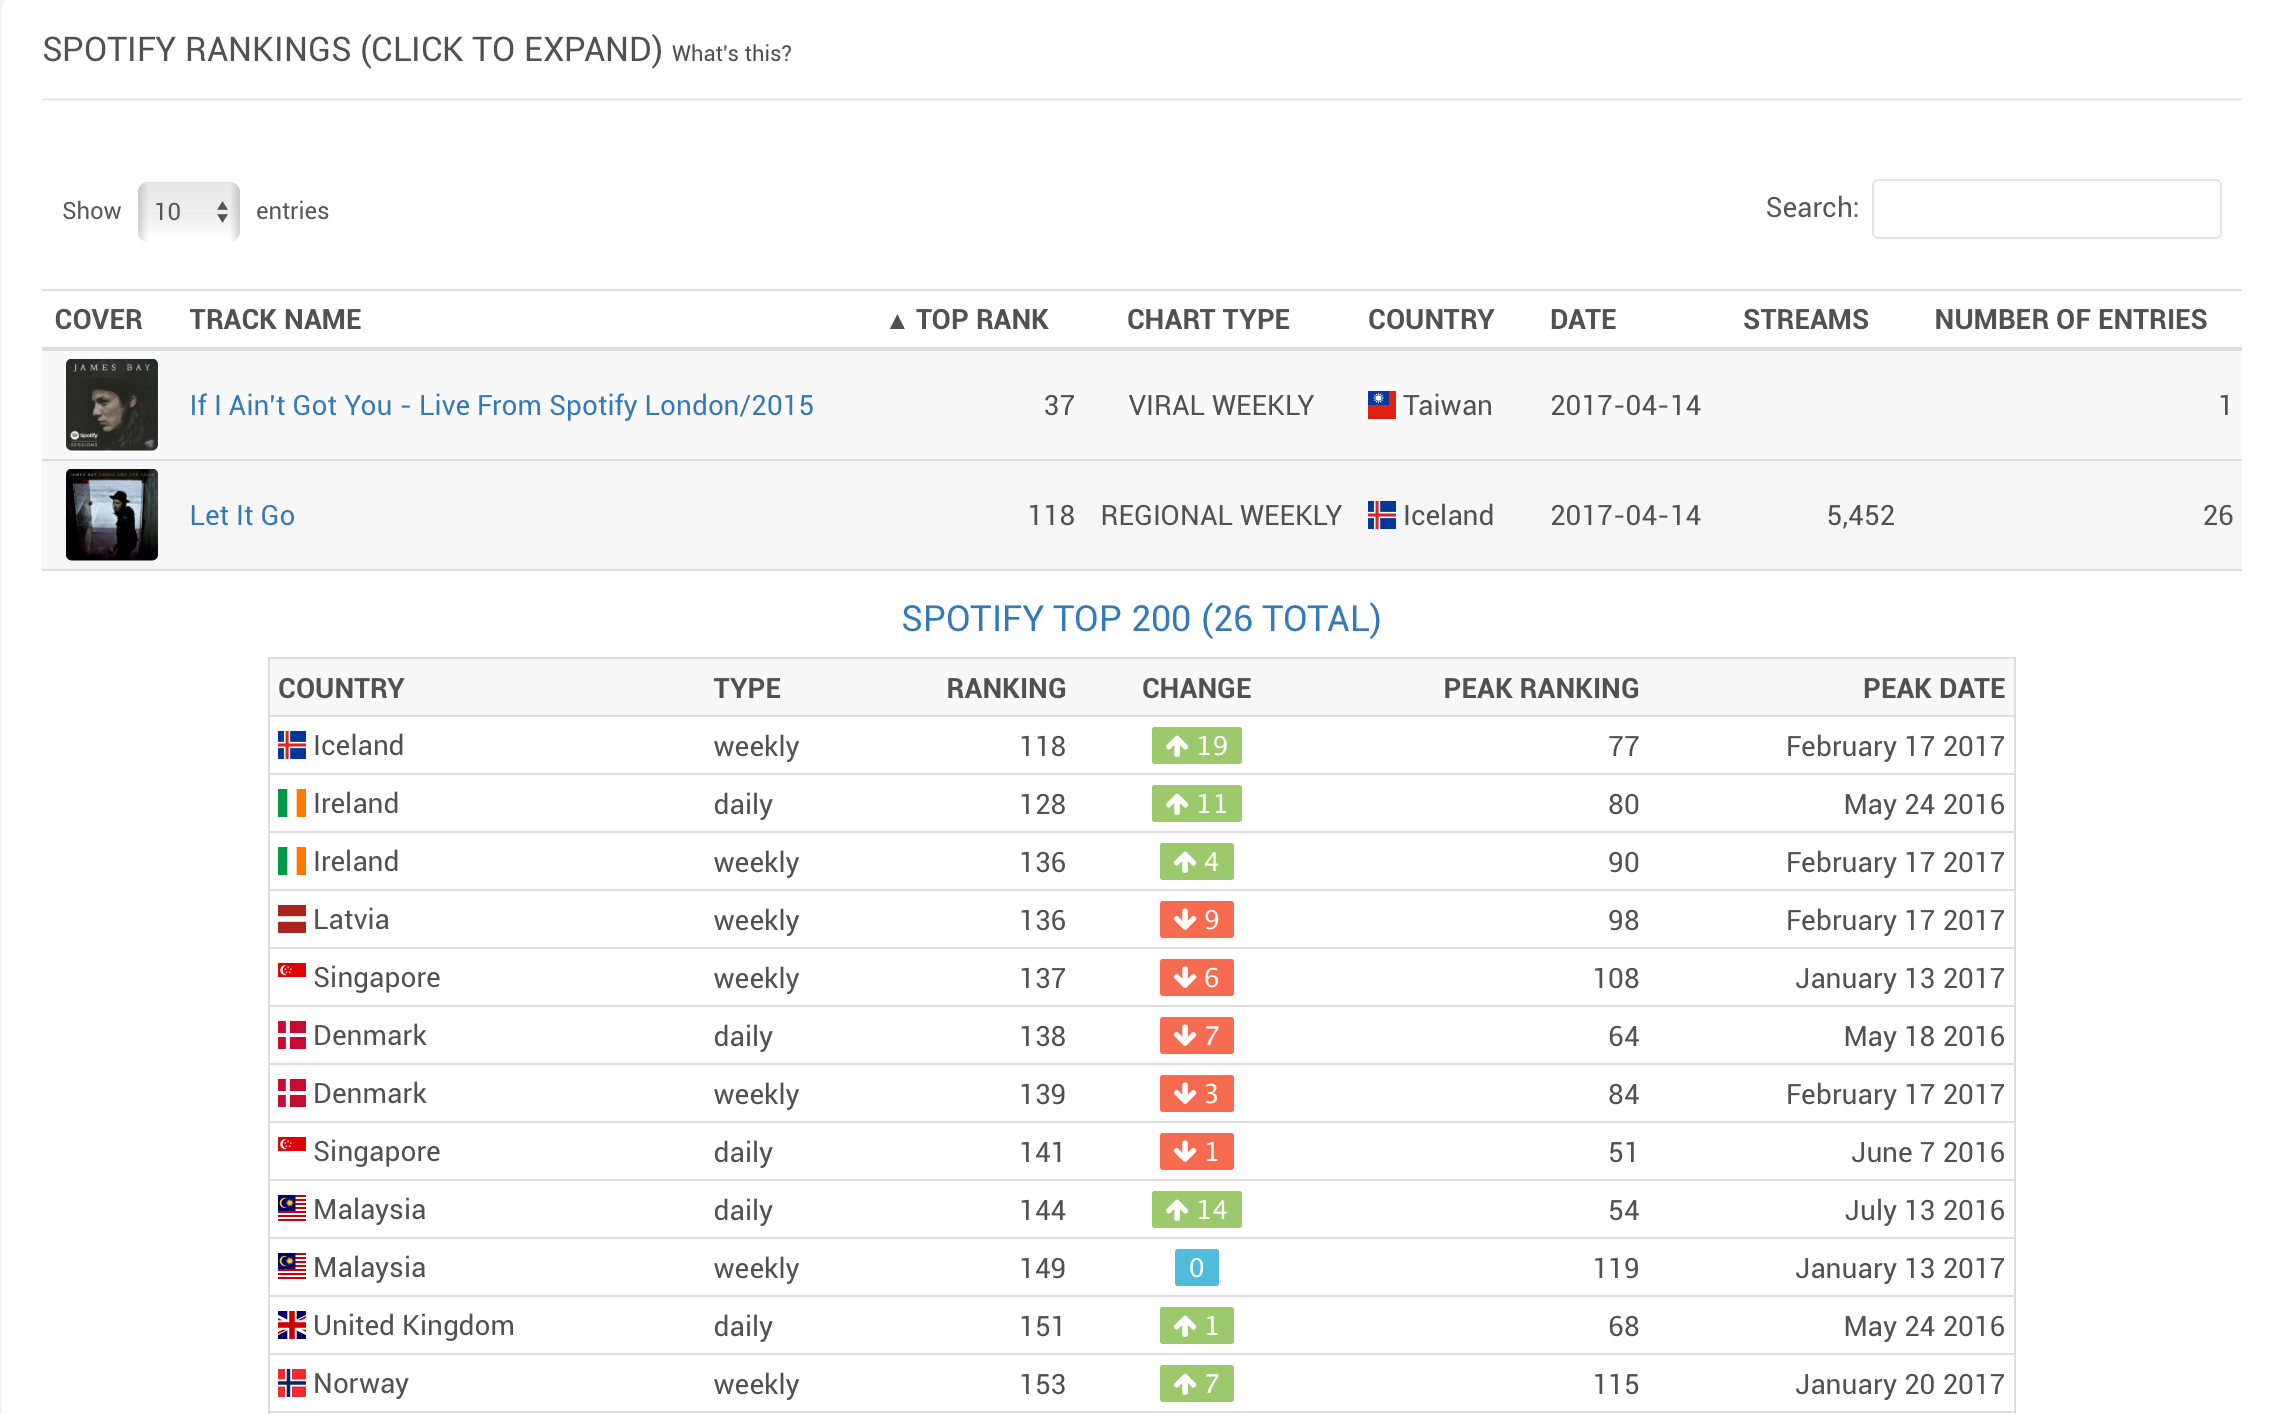Click the green up 7 badge in Norway row

pos(1196,1383)
